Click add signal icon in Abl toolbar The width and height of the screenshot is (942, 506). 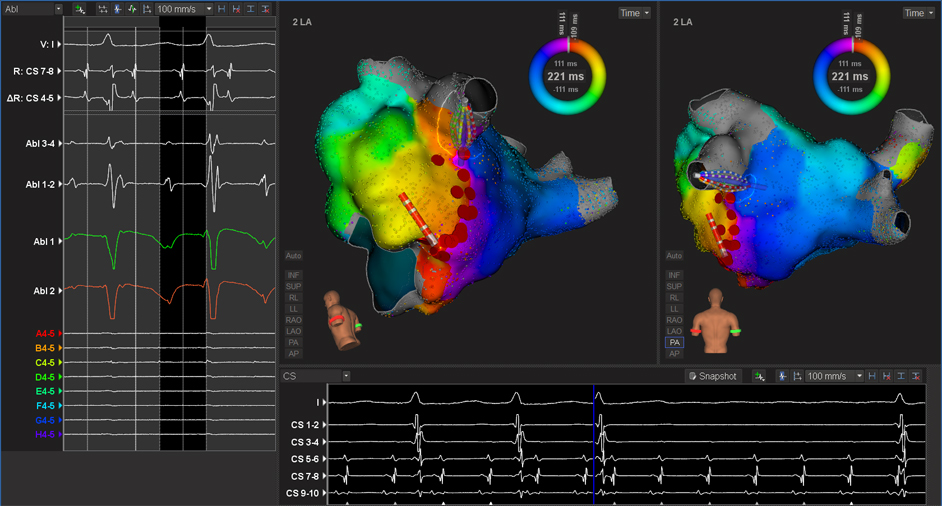79,8
